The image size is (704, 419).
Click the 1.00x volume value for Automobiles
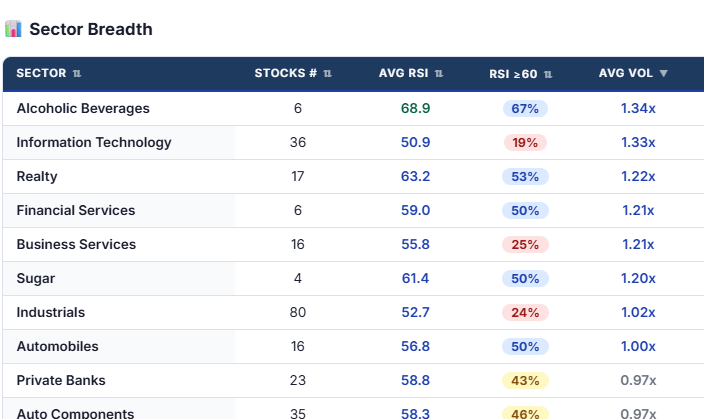pyautogui.click(x=638, y=346)
